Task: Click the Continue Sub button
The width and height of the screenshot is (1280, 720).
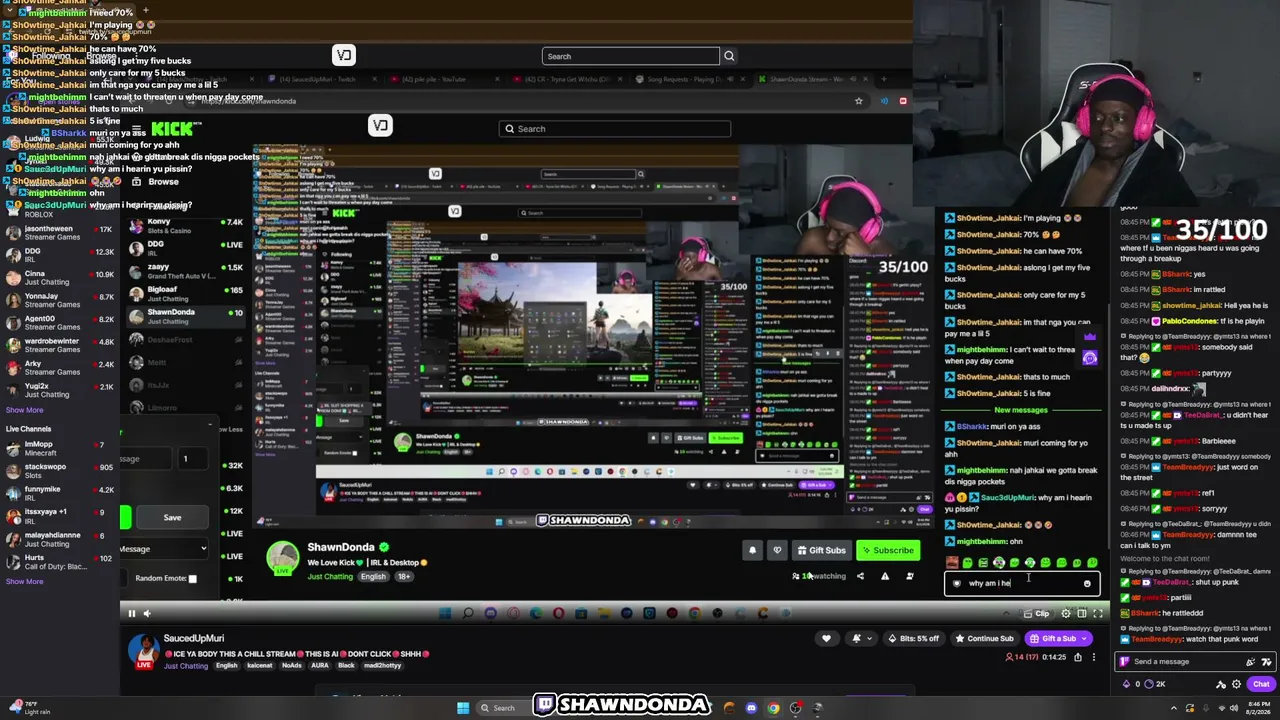Action: coord(984,638)
